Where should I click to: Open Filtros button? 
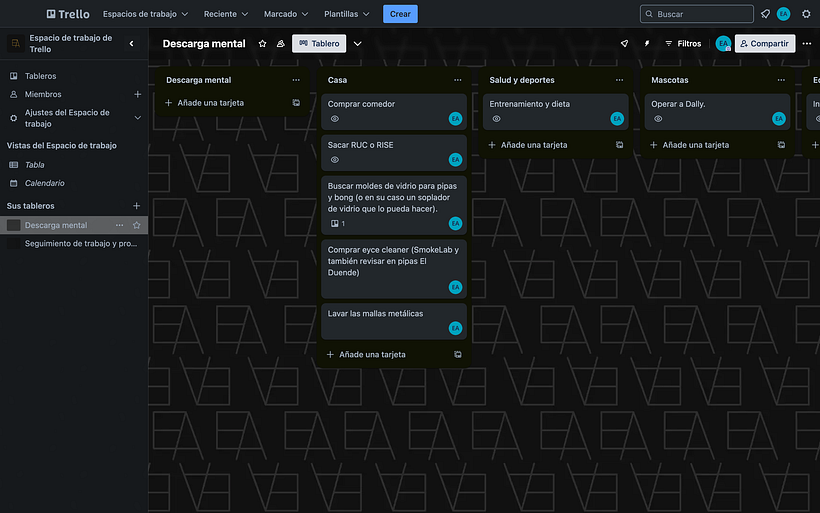(x=683, y=44)
